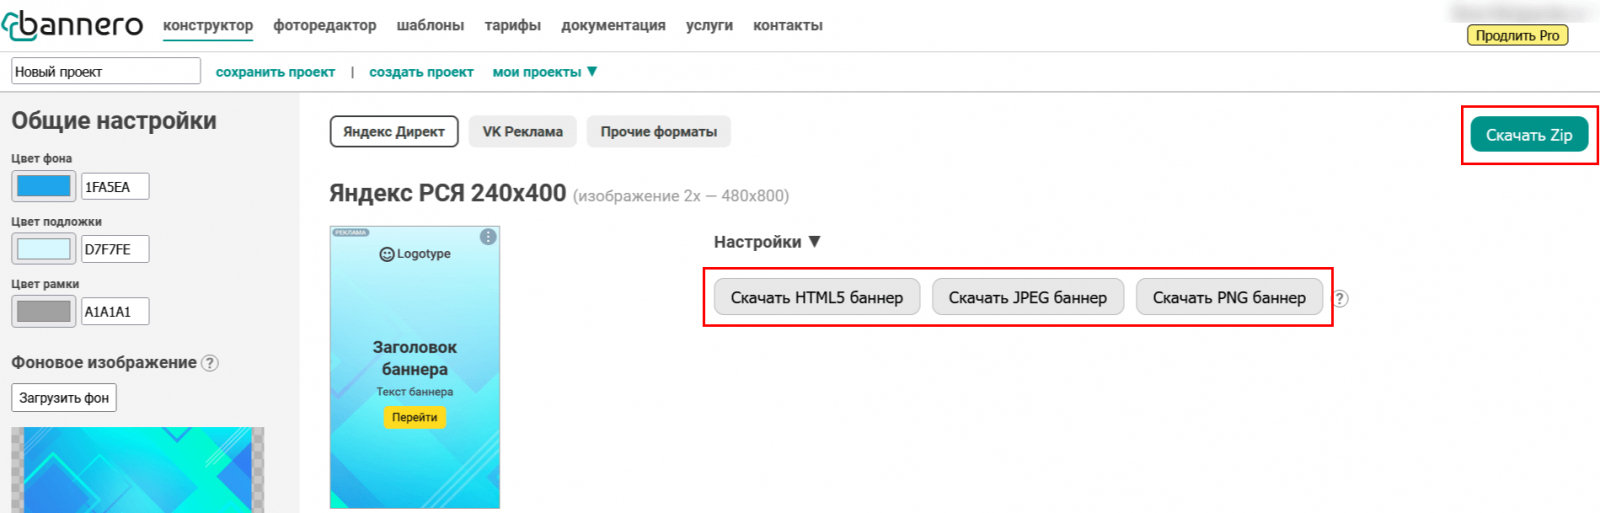Viewport: 1600px width, 513px height.
Task: Click the background image thumbnail
Action: 138,470
